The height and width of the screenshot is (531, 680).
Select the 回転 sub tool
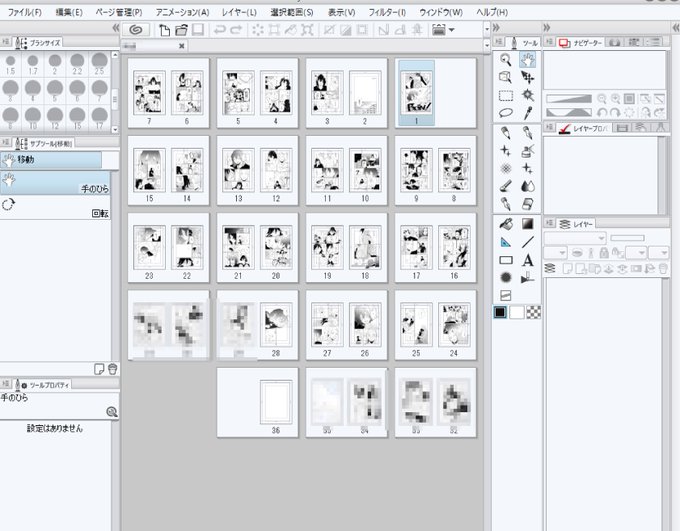(55, 207)
